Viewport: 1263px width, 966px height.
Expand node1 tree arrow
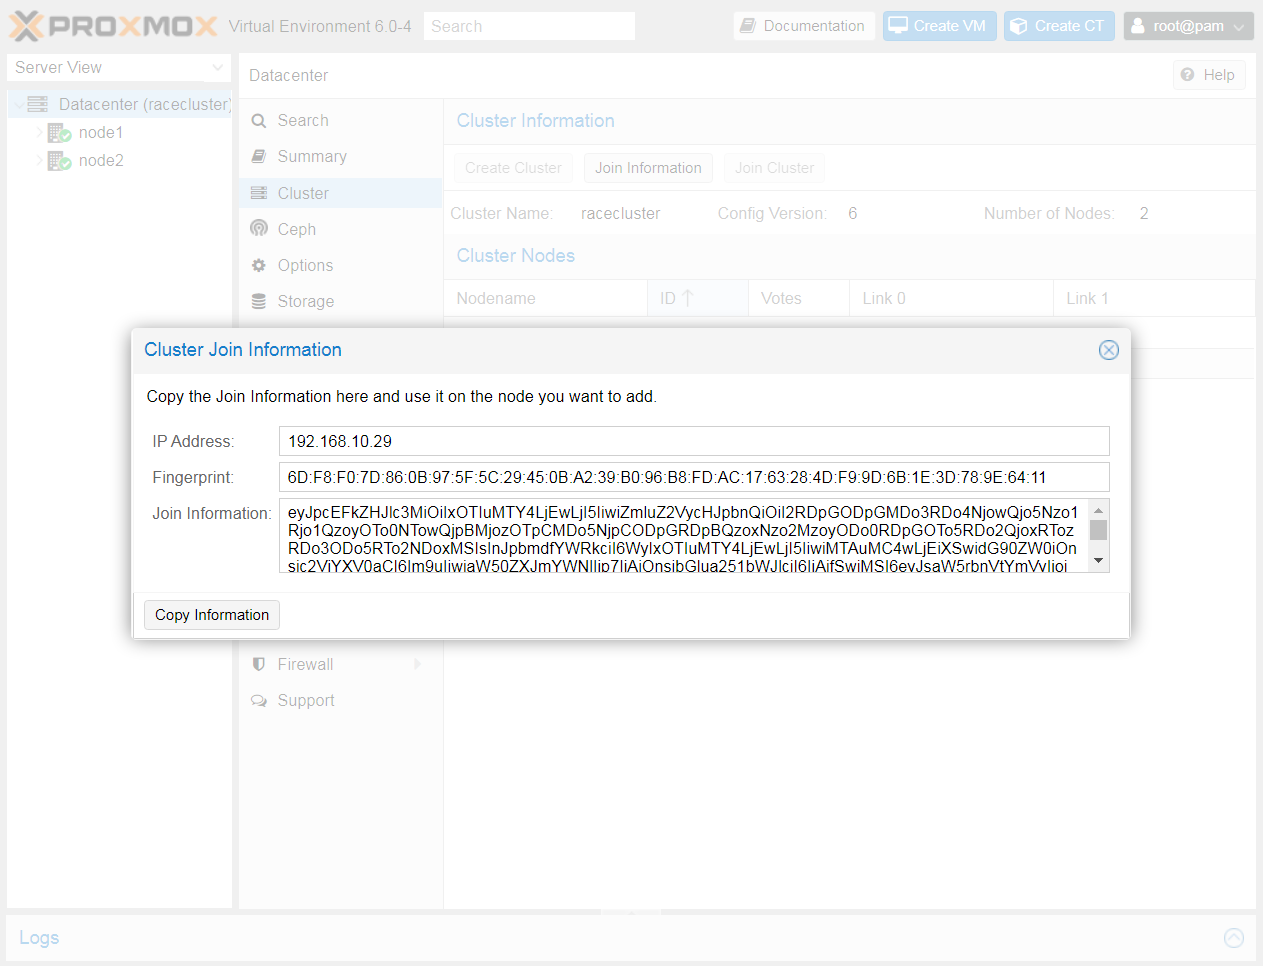coord(39,132)
